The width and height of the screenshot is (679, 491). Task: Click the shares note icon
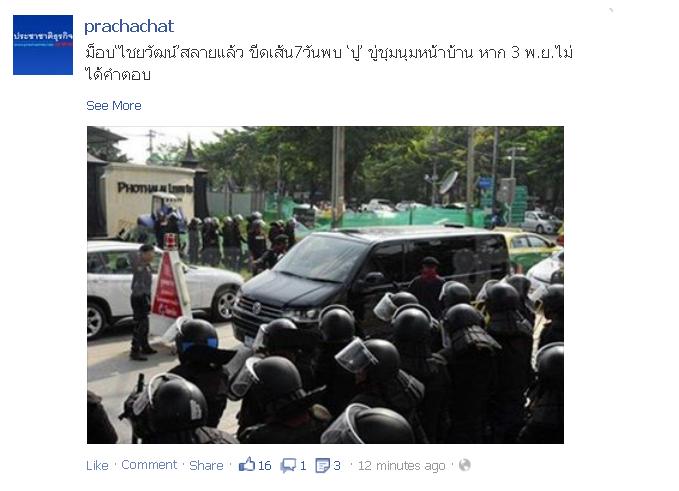(323, 465)
